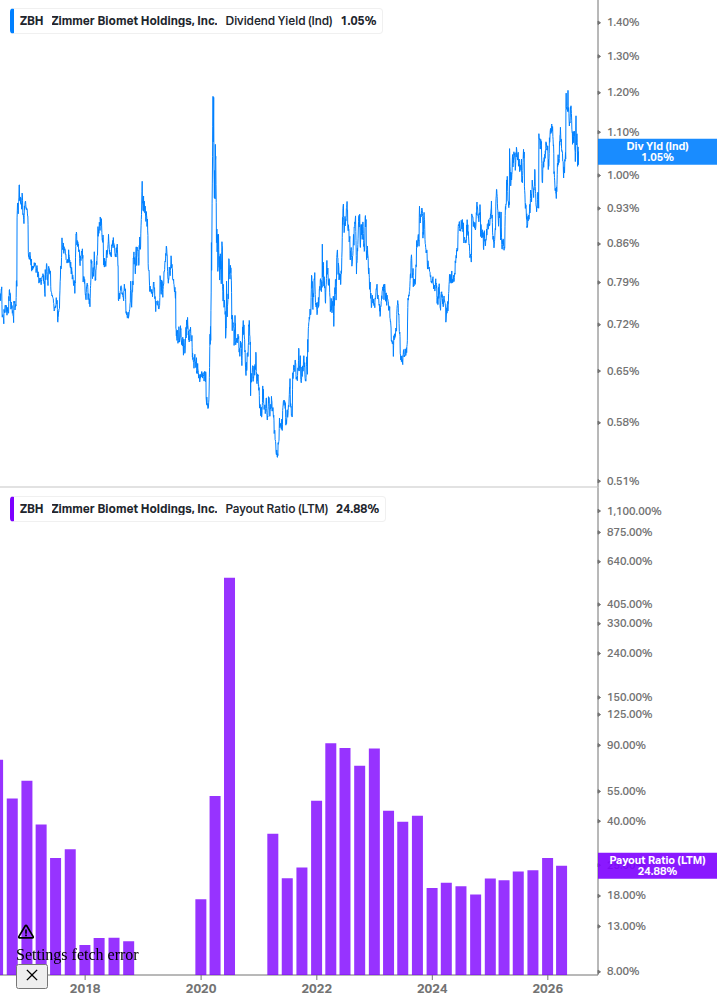Click the 55.00% payout ratio axis label

pyautogui.click(x=626, y=792)
